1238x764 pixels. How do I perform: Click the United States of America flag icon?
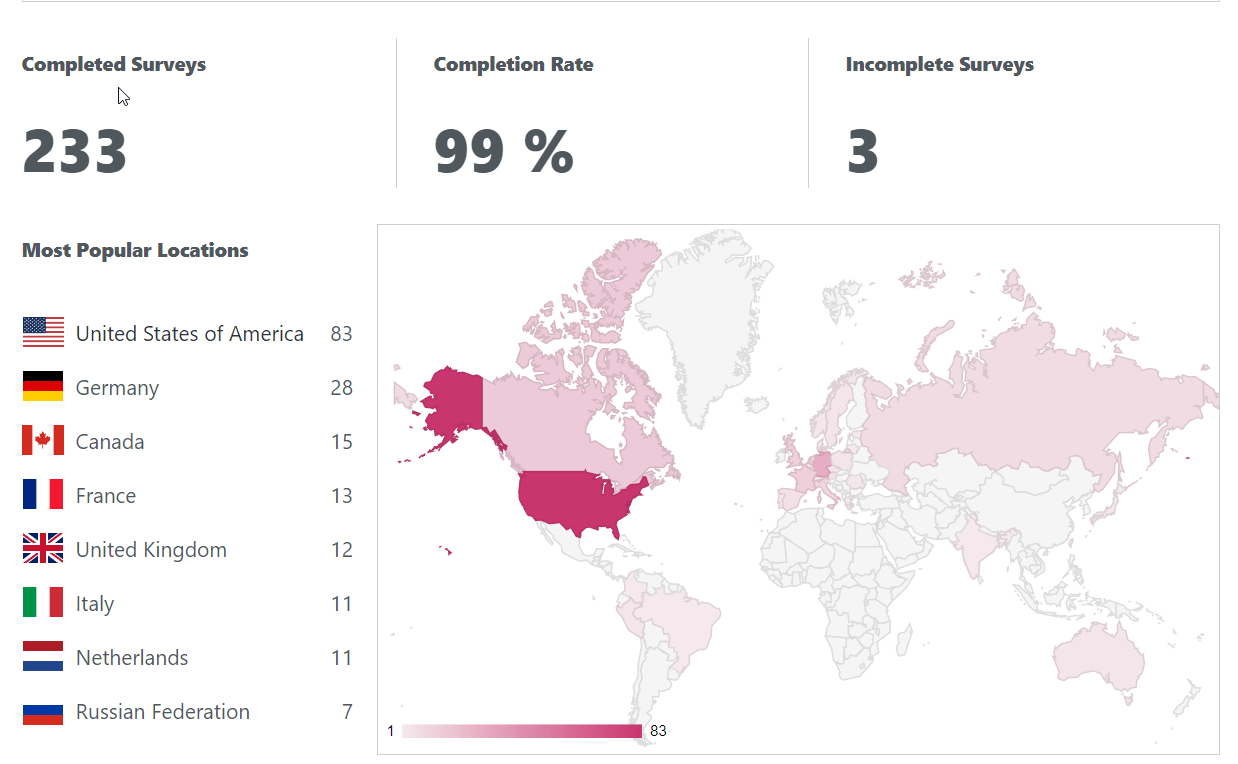43,333
